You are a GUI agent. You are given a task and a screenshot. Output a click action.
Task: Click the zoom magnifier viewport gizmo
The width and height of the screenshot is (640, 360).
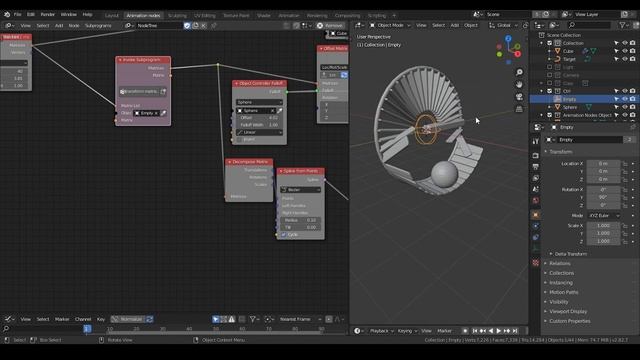[519, 72]
